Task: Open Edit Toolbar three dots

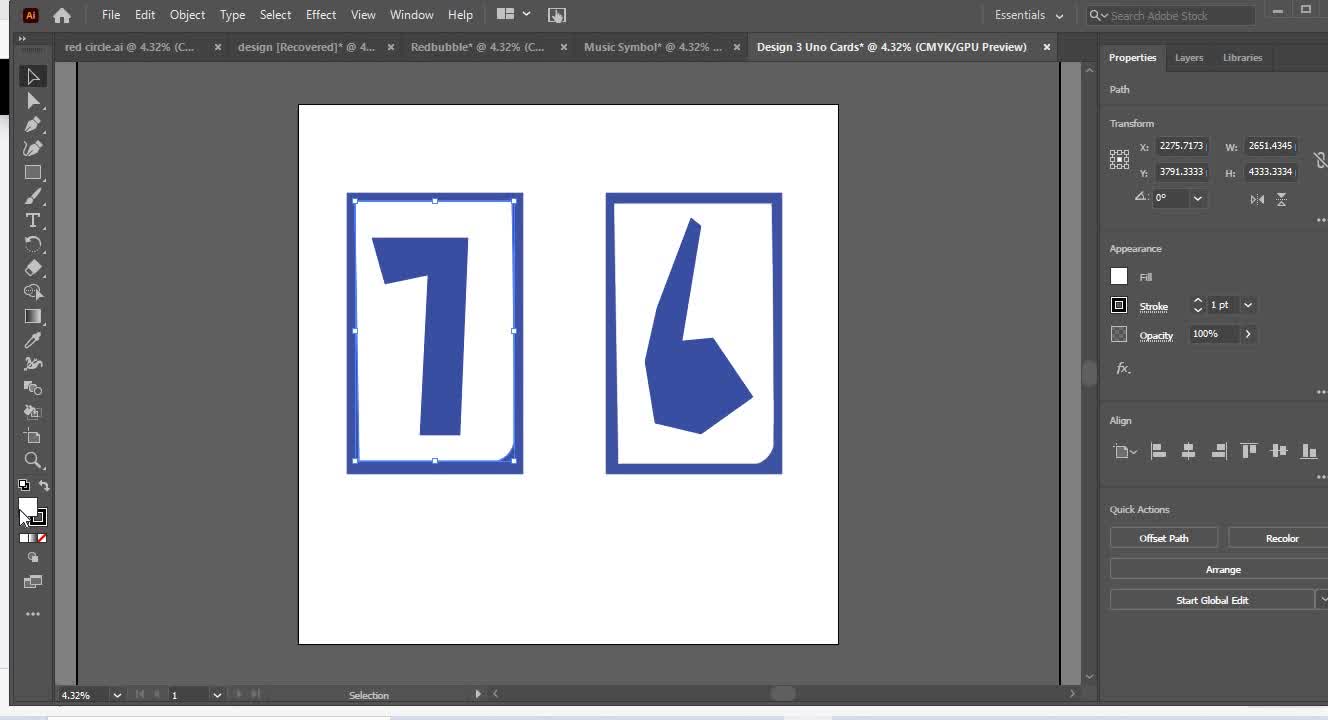Action: (33, 614)
